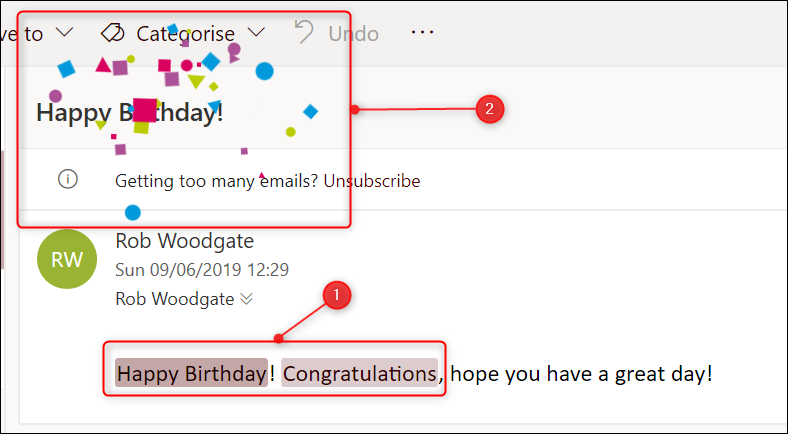788x434 pixels.
Task: Expand the Move to dropdown chevron
Action: pos(64,33)
